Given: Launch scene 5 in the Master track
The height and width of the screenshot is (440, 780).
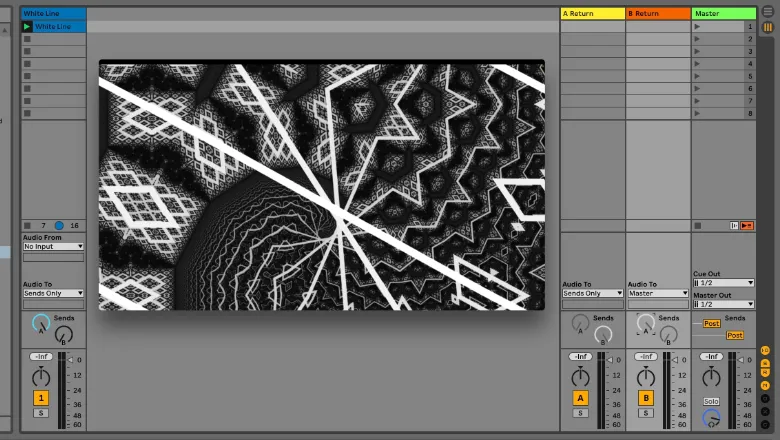Looking at the screenshot, I should (697, 76).
